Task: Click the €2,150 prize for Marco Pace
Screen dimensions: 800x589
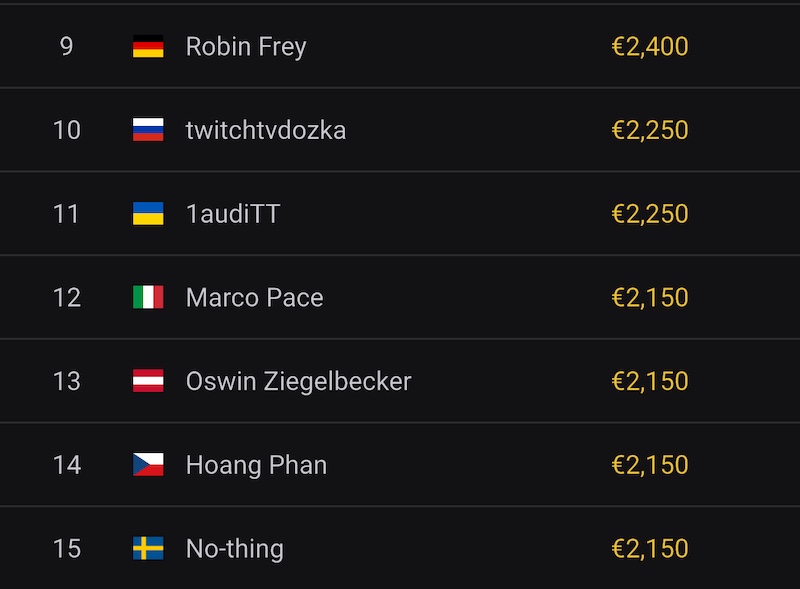Action: click(649, 297)
